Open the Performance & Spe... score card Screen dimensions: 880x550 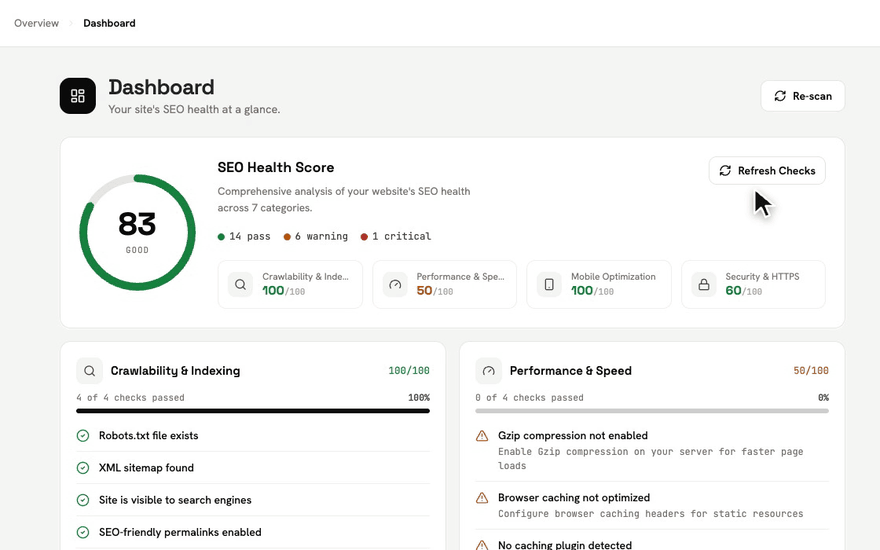tap(444, 285)
